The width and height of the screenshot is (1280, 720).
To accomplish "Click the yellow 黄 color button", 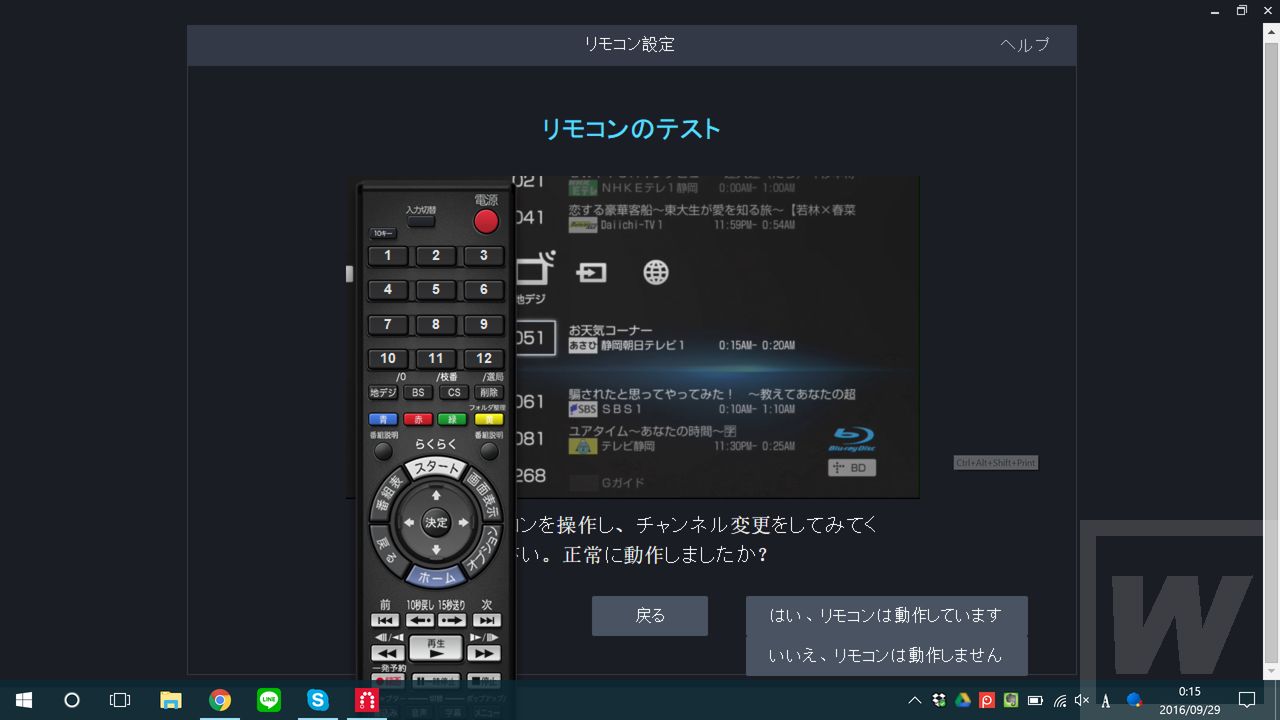I will [488, 419].
